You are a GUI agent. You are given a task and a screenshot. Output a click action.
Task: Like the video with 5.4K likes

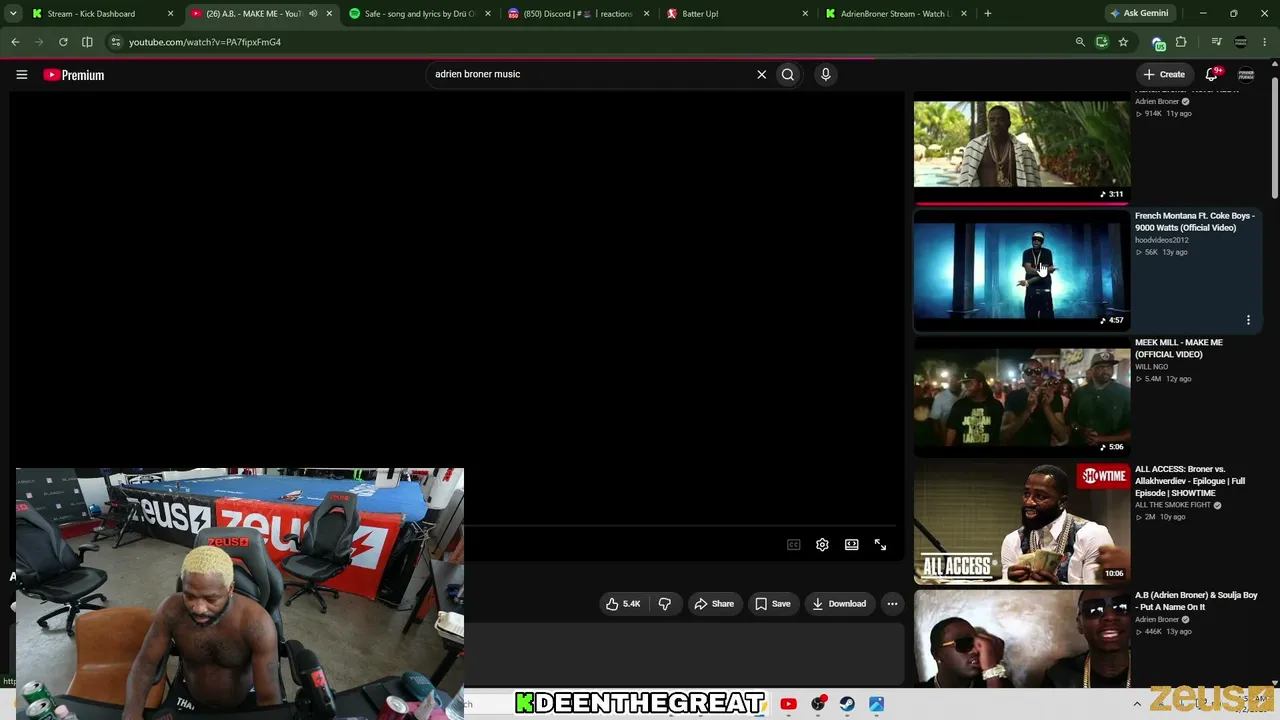623,604
